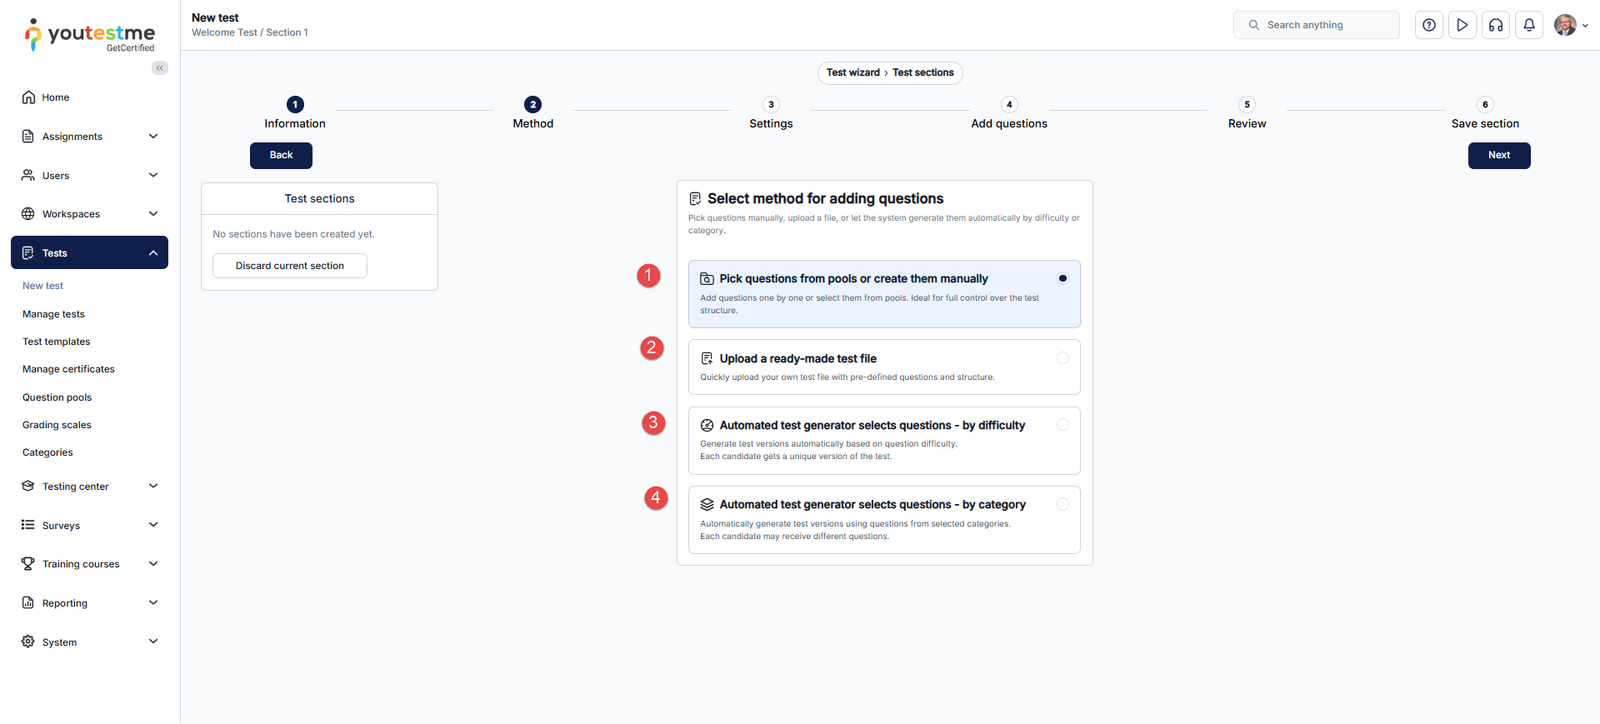The width and height of the screenshot is (1600, 724).
Task: Open Manage tests menu item
Action: [54, 314]
